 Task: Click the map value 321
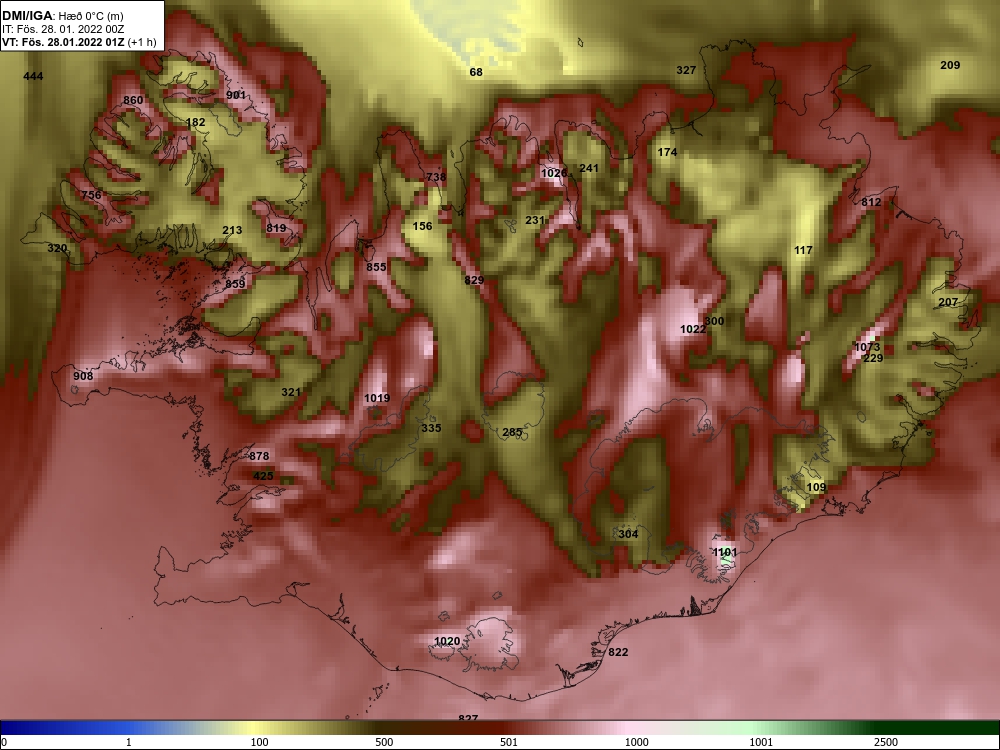tap(291, 392)
